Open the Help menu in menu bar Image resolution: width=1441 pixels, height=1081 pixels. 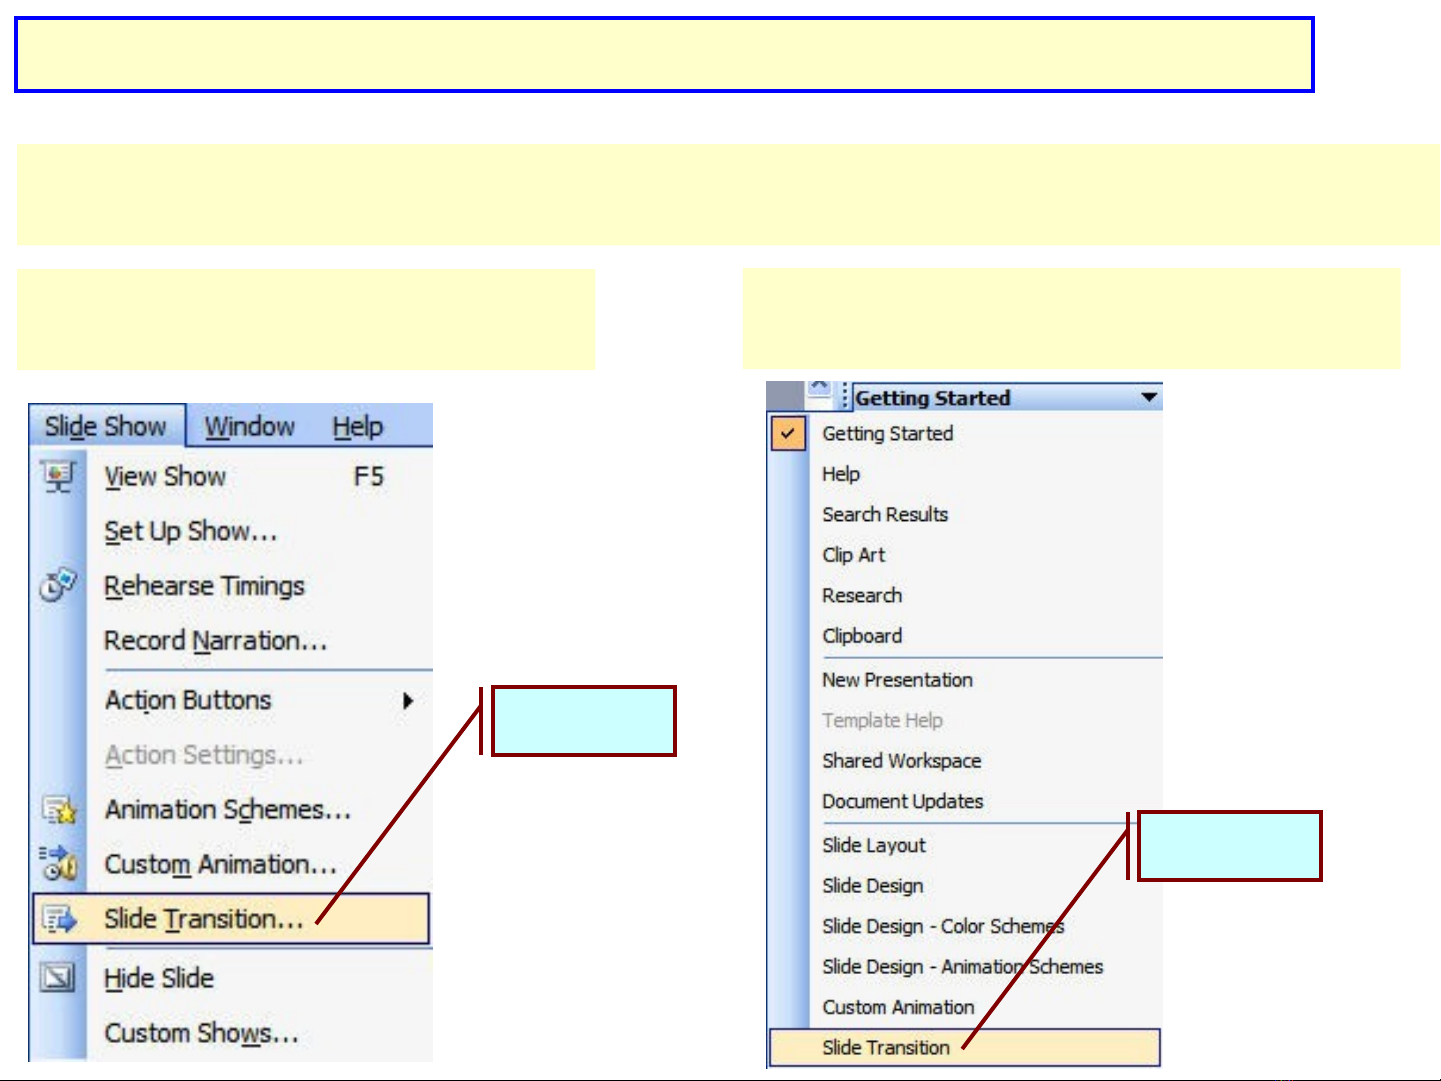[358, 427]
